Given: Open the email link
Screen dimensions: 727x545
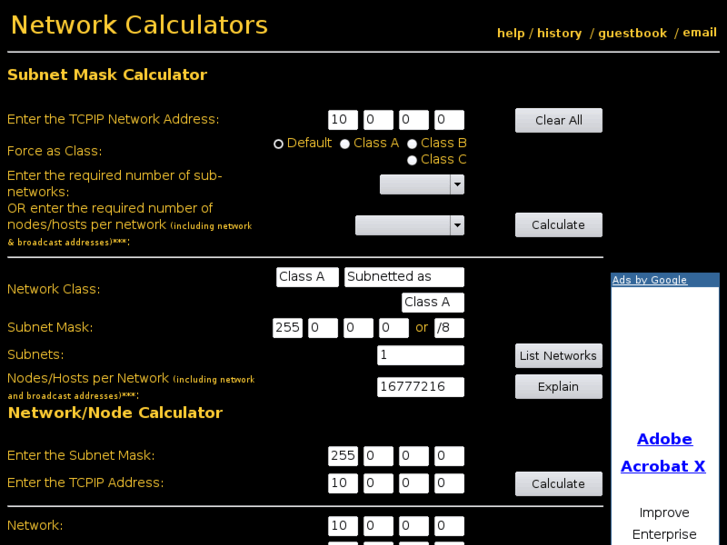Looking at the screenshot, I should (x=700, y=32).
